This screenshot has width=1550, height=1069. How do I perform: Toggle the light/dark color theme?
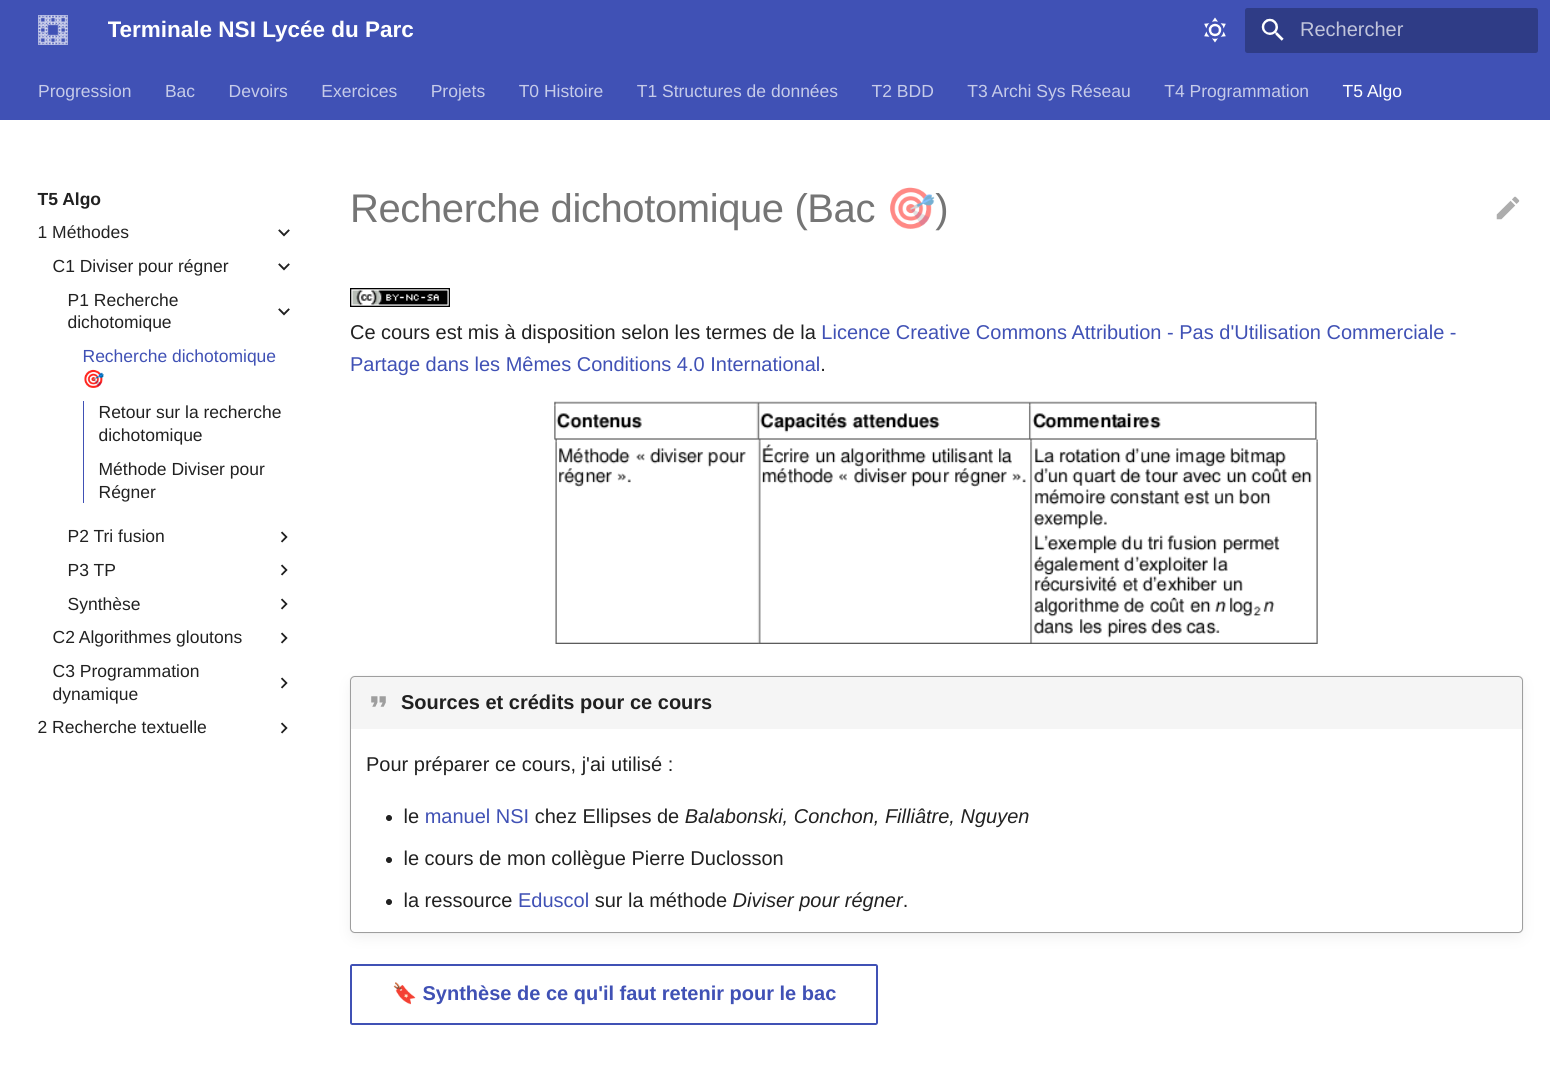click(1214, 30)
